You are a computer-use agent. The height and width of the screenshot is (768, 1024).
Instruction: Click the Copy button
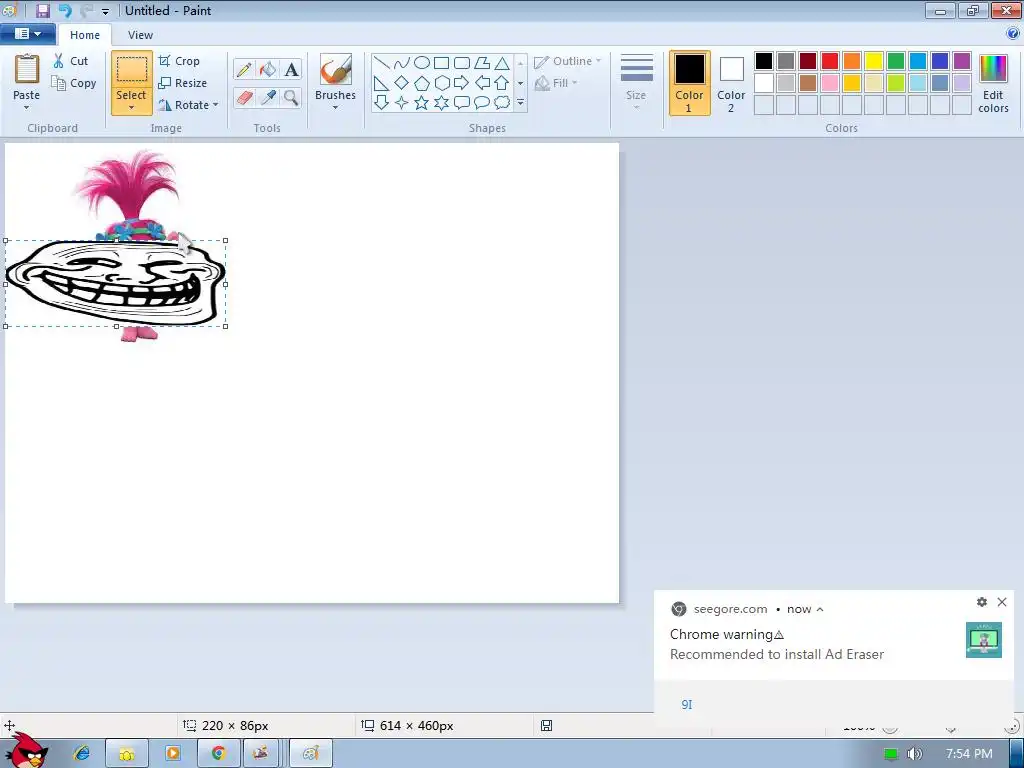tap(74, 83)
